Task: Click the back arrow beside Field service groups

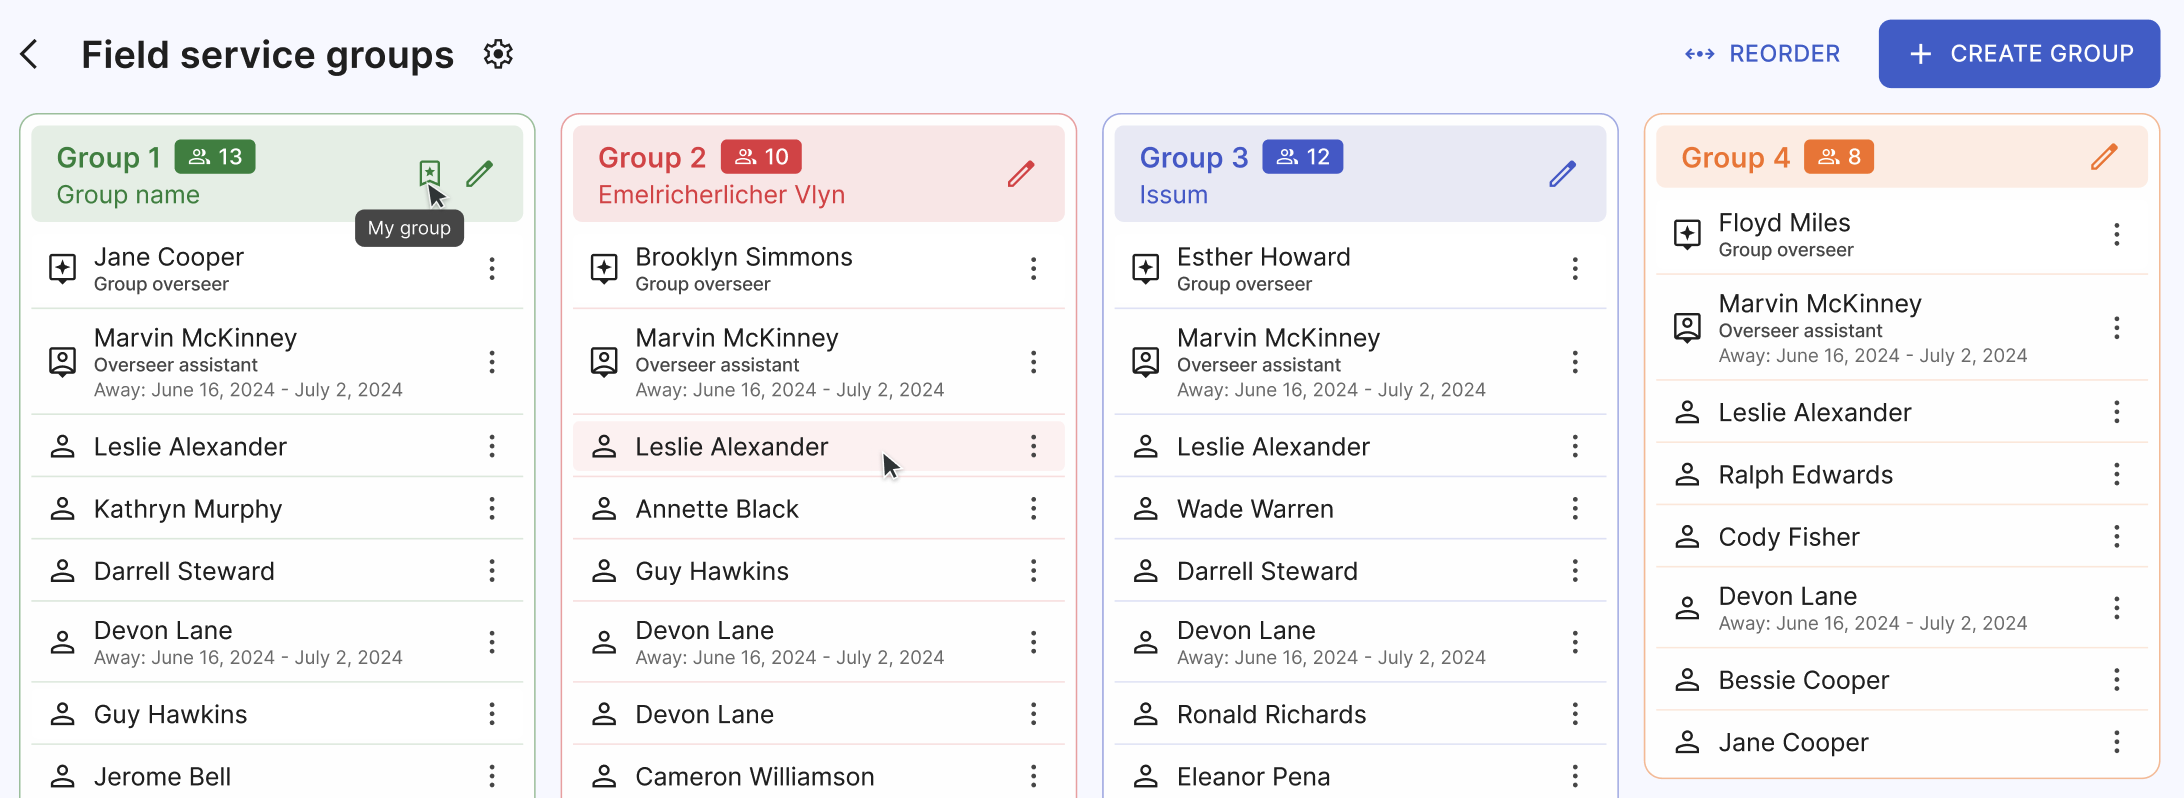Action: pyautogui.click(x=30, y=54)
